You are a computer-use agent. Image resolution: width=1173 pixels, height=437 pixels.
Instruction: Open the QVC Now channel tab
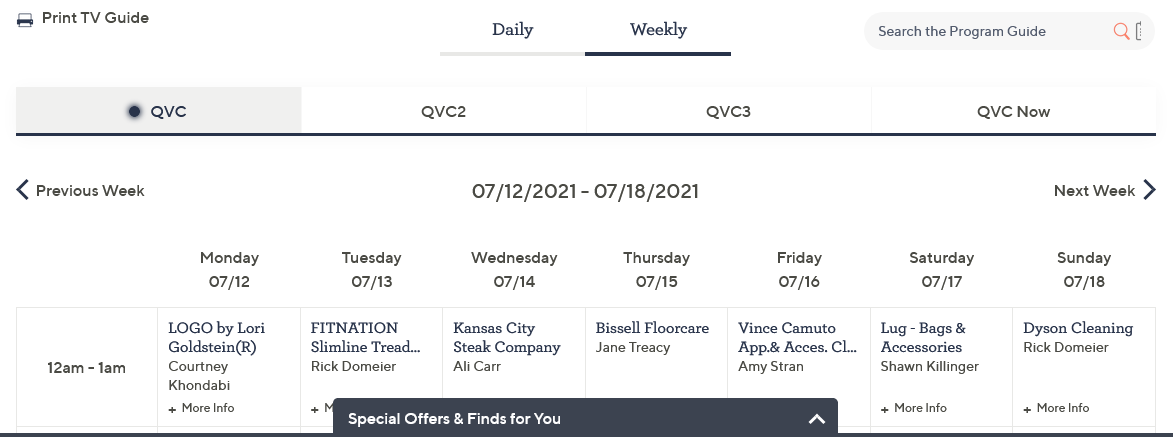[x=1013, y=111]
